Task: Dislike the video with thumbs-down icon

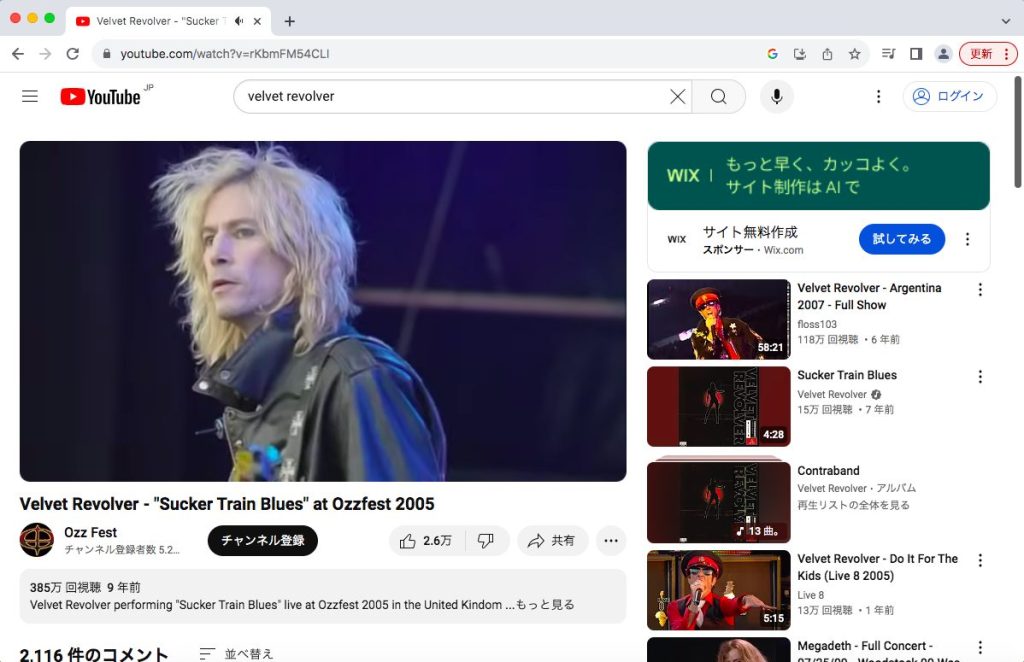Action: [x=486, y=541]
